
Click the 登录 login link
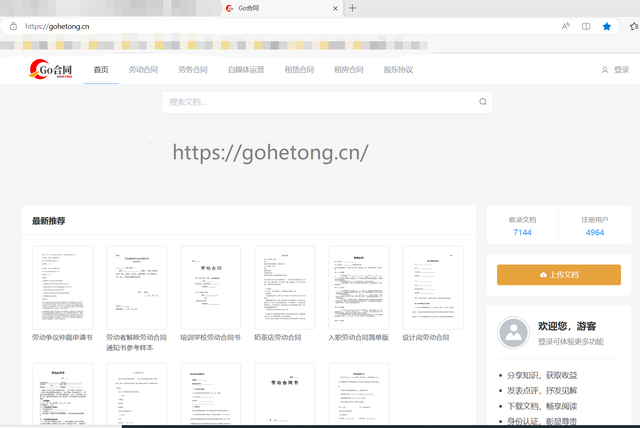[615, 70]
